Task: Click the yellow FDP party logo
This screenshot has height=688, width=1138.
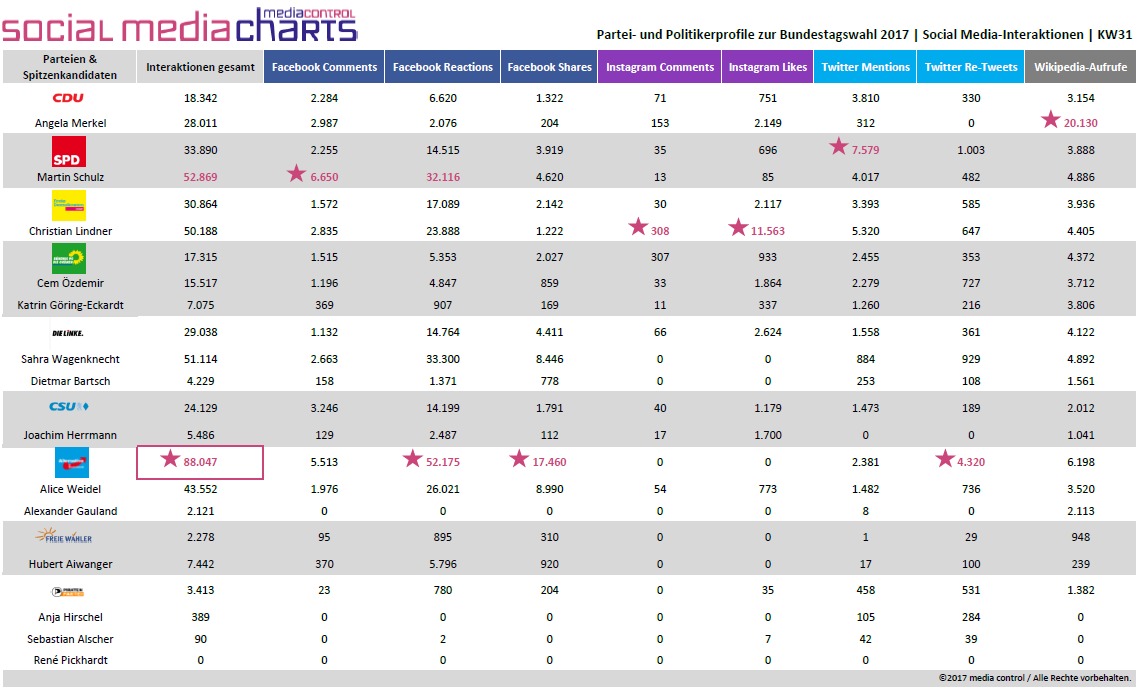Action: click(x=69, y=205)
